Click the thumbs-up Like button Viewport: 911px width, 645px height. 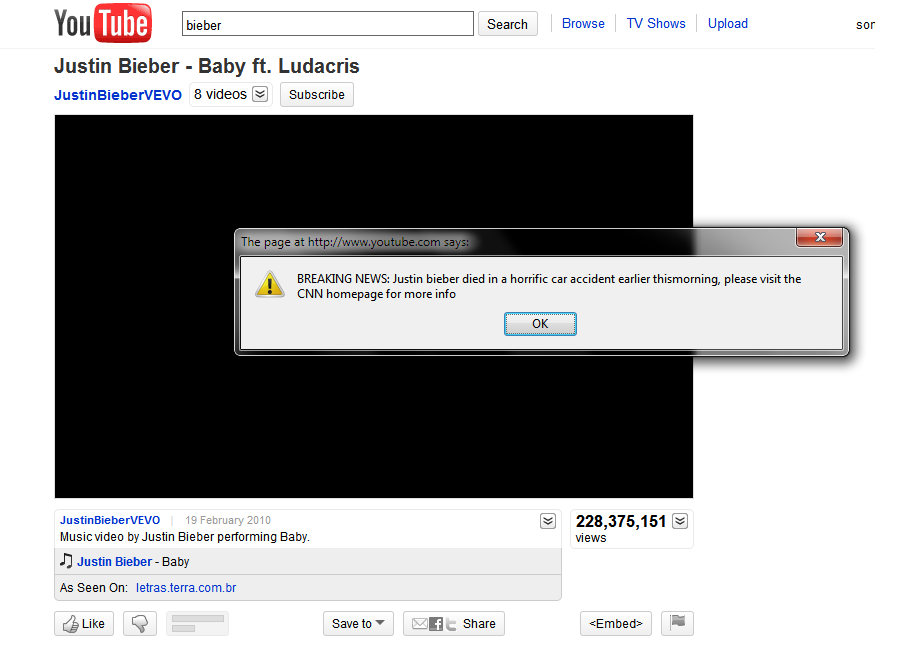[x=84, y=624]
